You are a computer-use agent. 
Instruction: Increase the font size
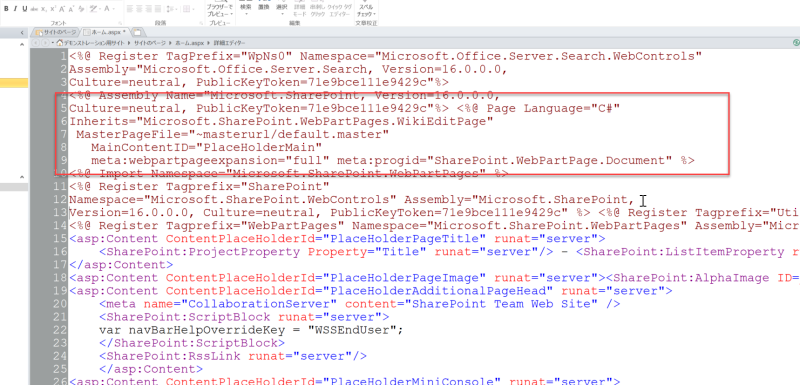(x=62, y=9)
